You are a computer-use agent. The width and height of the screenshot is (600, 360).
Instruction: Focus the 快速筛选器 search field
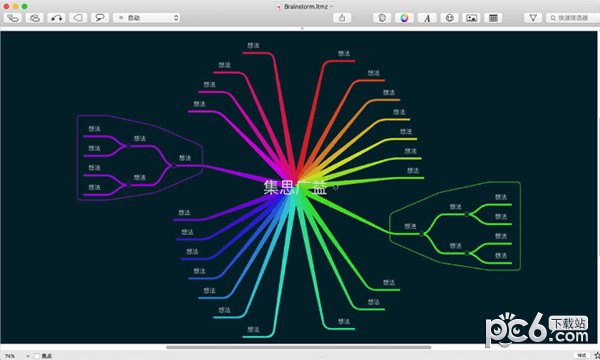(x=573, y=18)
